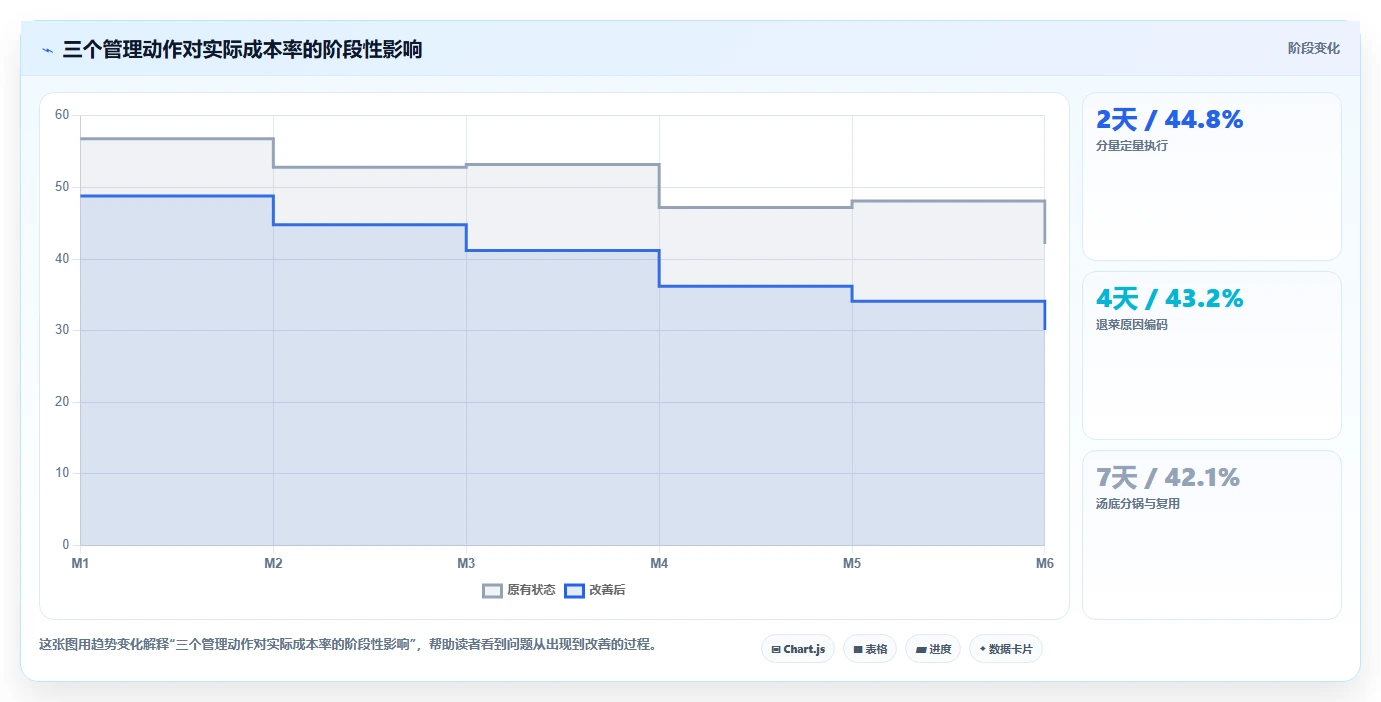
Task: Click the M5 x-axis label
Action: pyautogui.click(x=852, y=563)
